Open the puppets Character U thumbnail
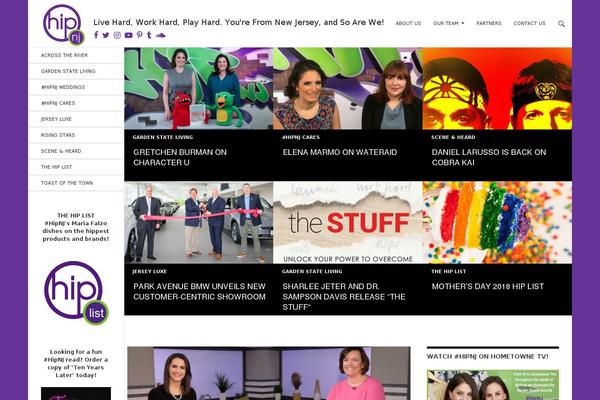The image size is (600, 400). click(x=199, y=88)
